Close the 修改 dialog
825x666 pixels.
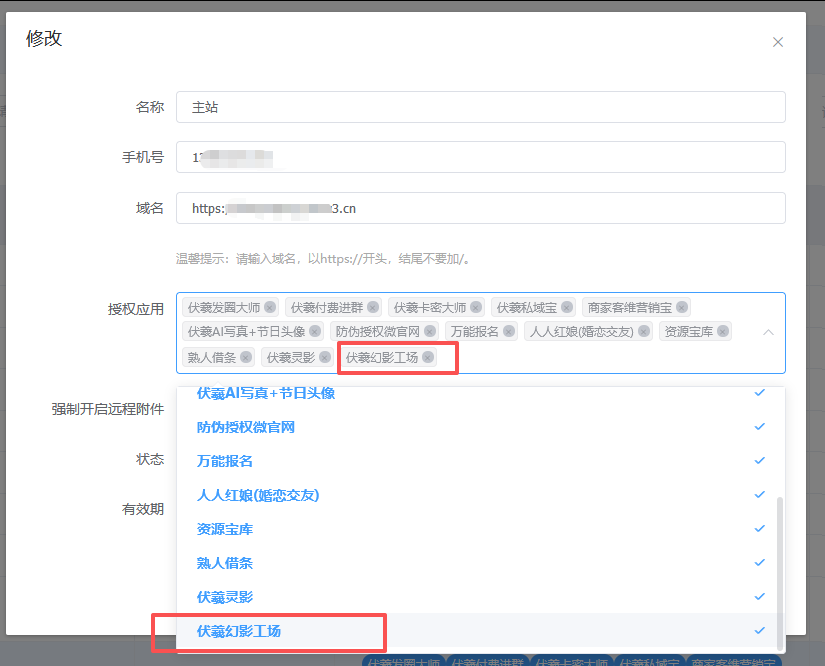click(x=778, y=42)
